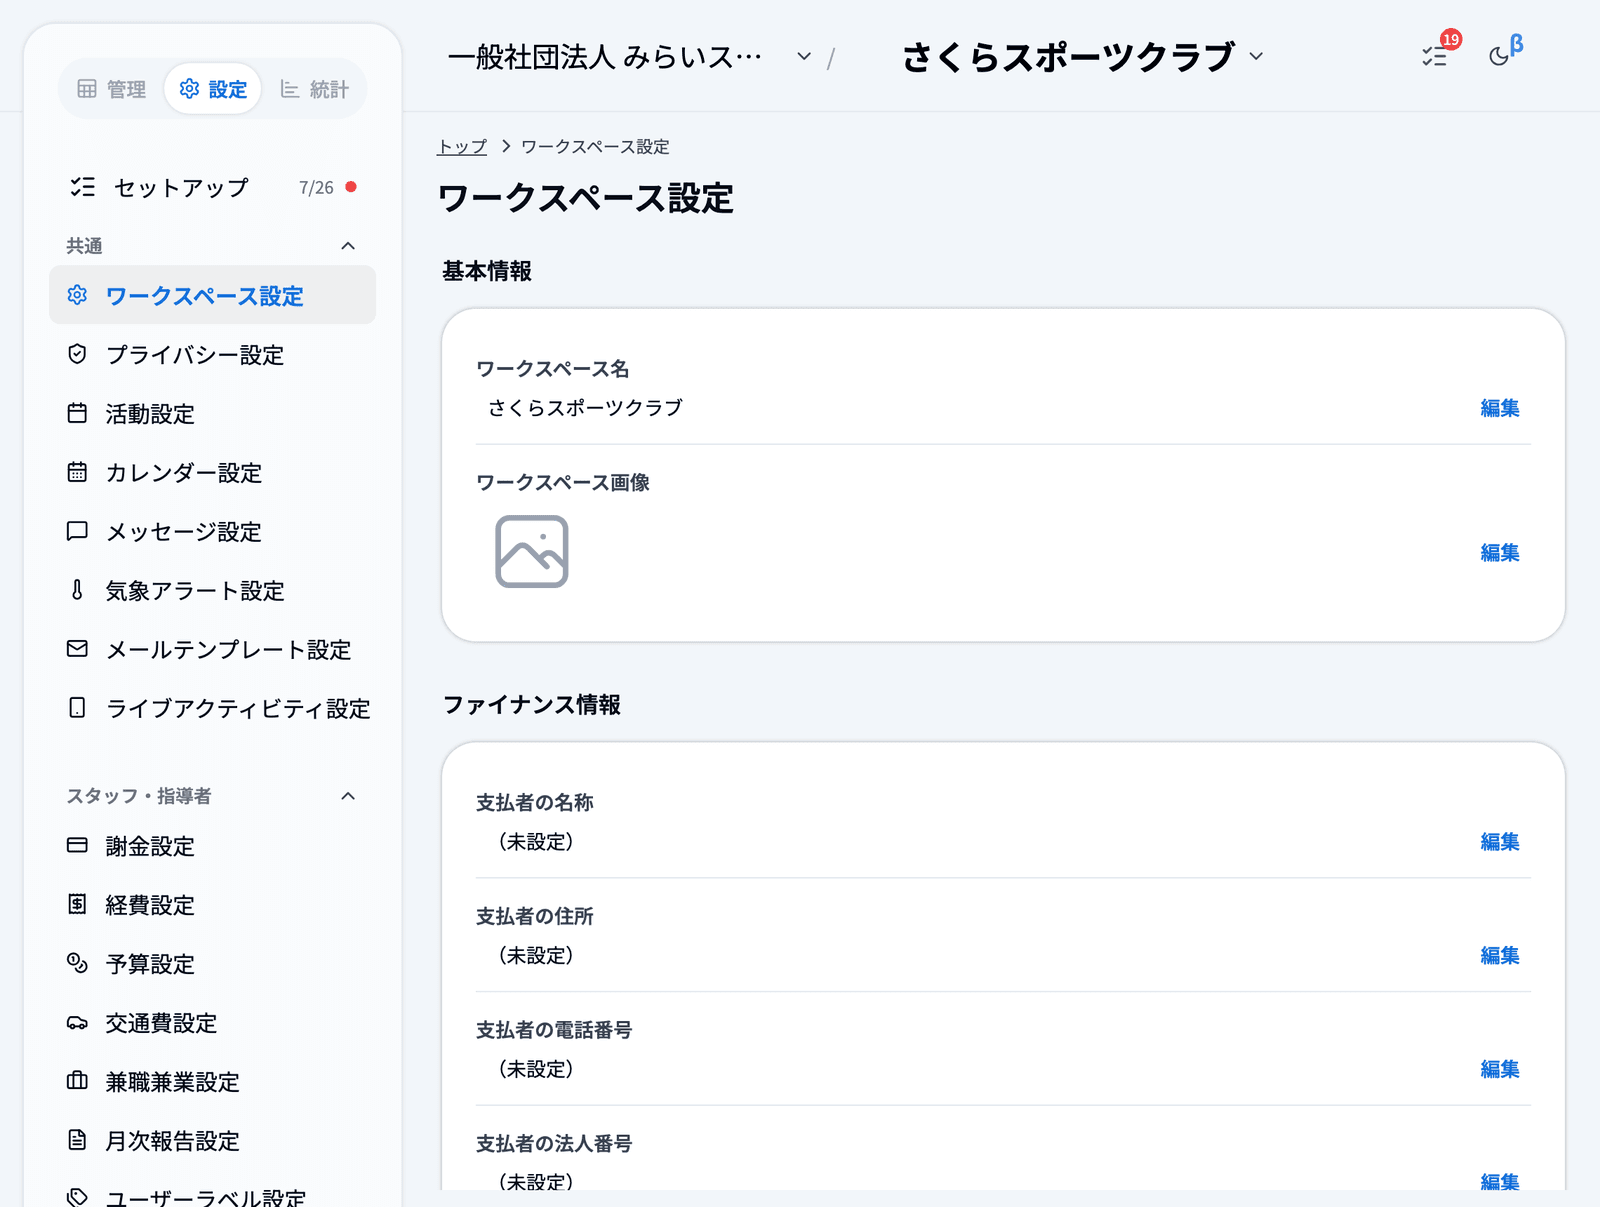The height and width of the screenshot is (1207, 1600).
Task: Switch to 設定 tab
Action: point(213,89)
